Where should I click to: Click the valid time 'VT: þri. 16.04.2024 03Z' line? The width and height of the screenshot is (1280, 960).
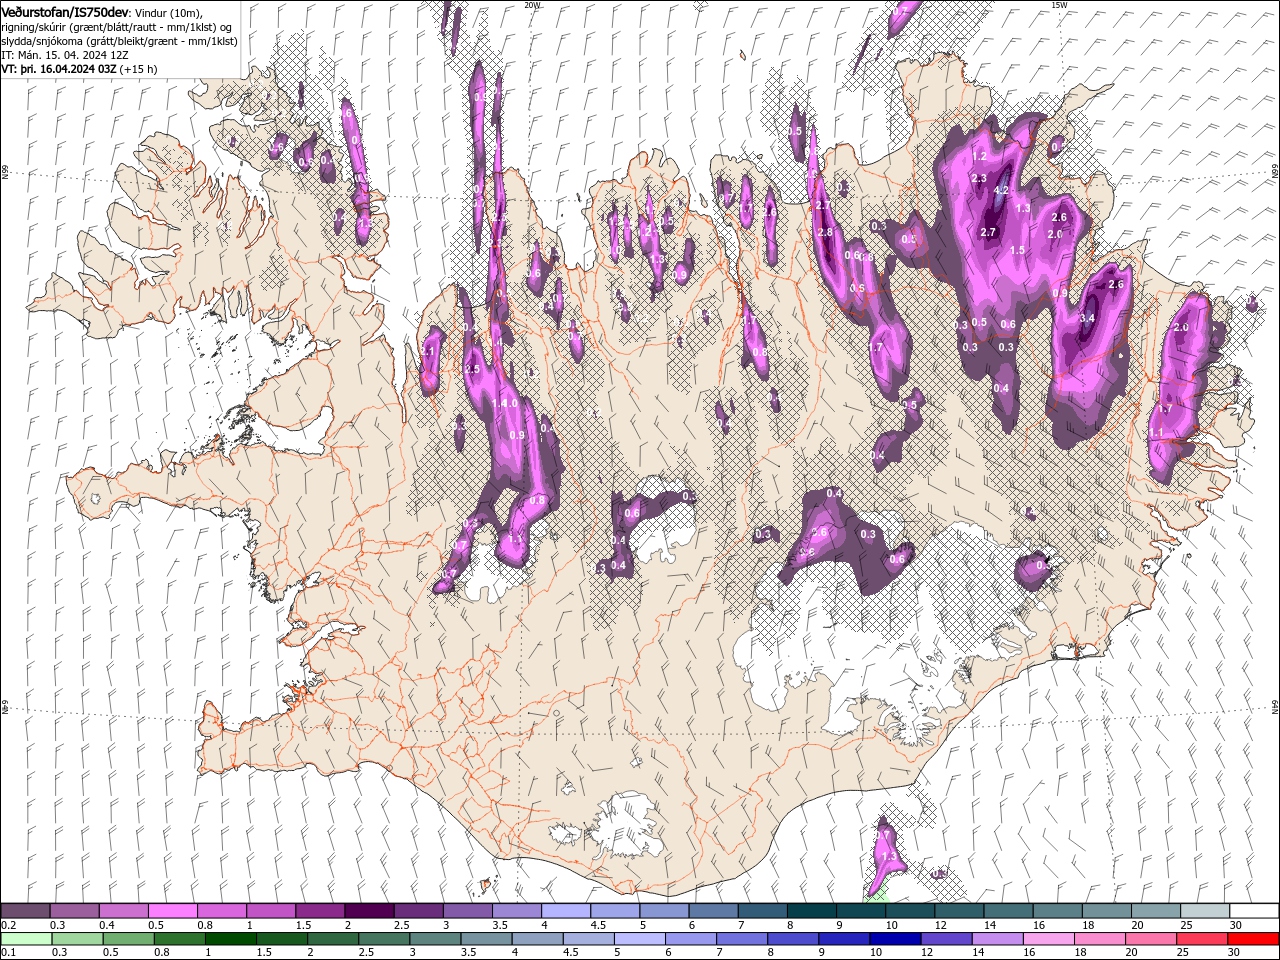click(61, 69)
